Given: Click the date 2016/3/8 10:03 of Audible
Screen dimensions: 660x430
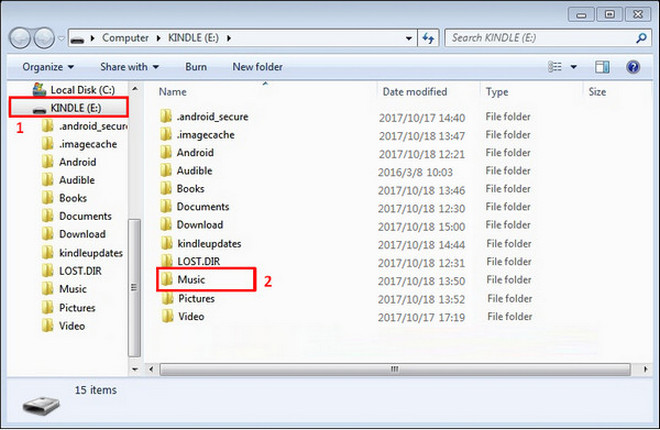Looking at the screenshot, I should [415, 172].
